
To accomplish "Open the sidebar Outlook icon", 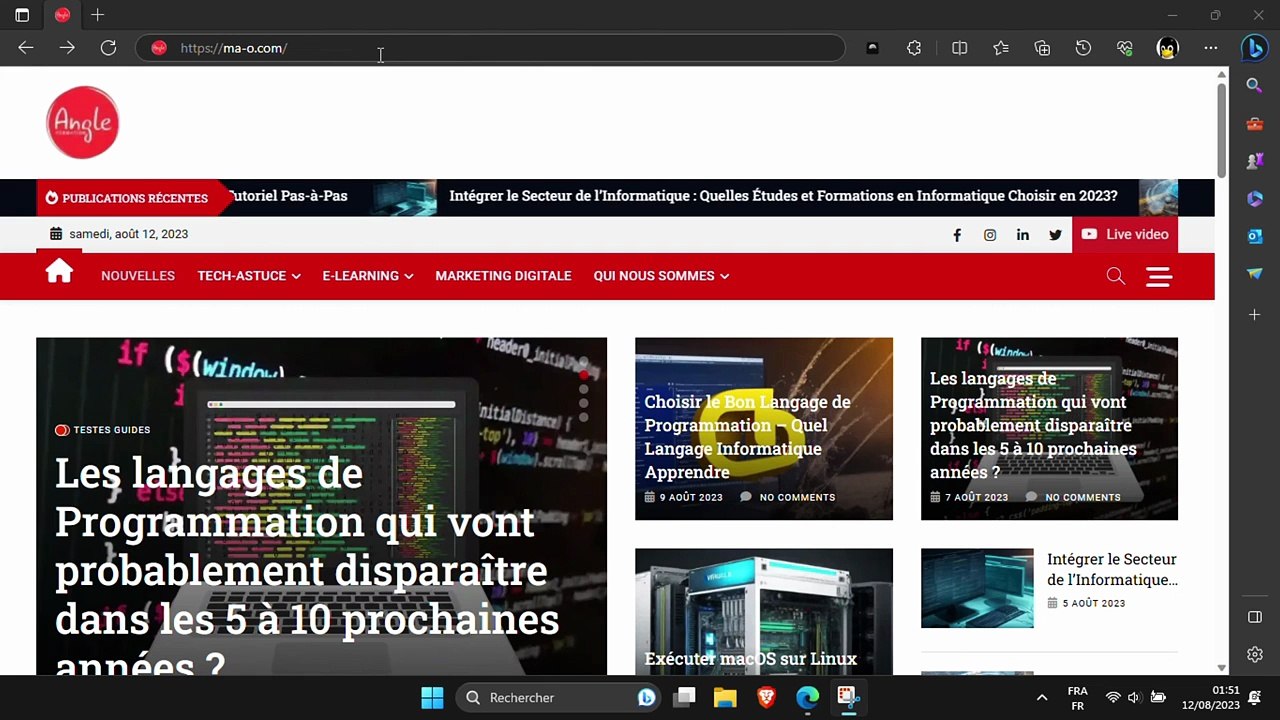I will 1254,236.
